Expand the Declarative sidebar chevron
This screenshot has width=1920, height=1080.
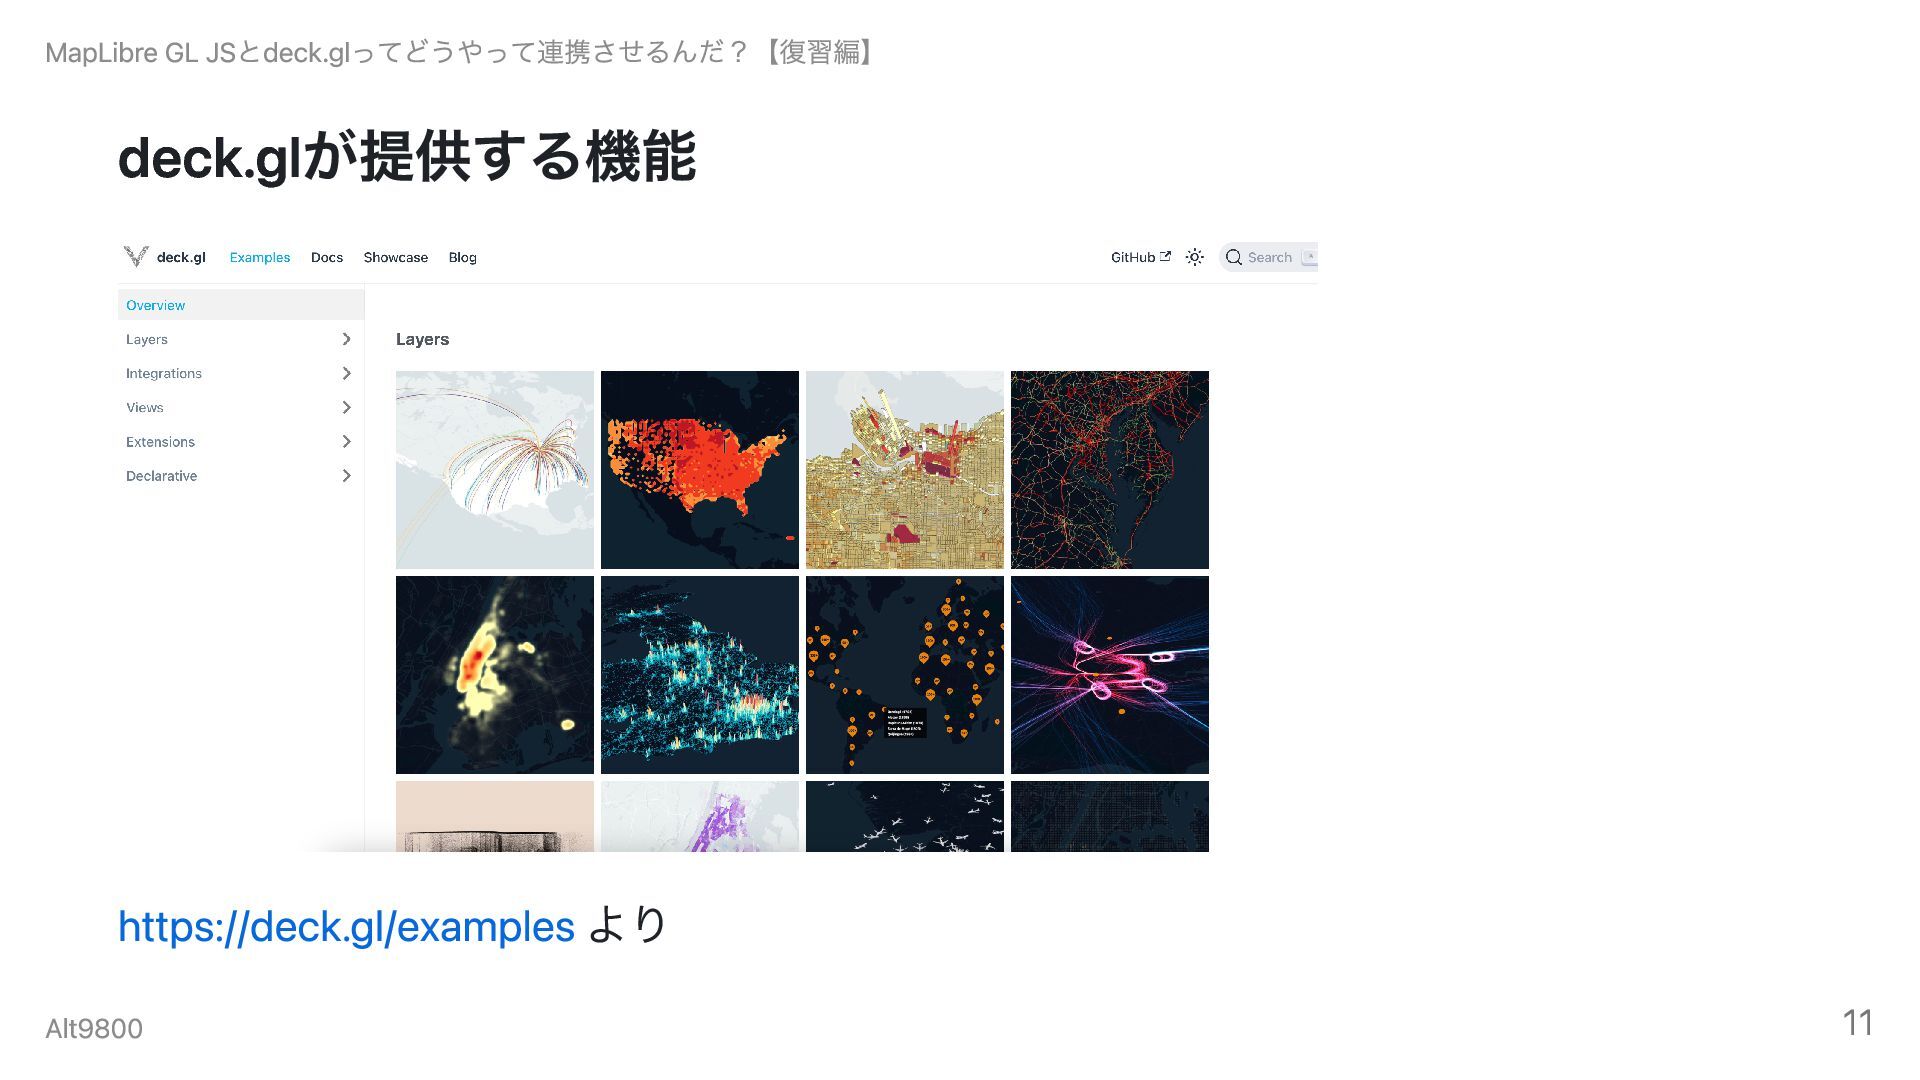click(346, 475)
